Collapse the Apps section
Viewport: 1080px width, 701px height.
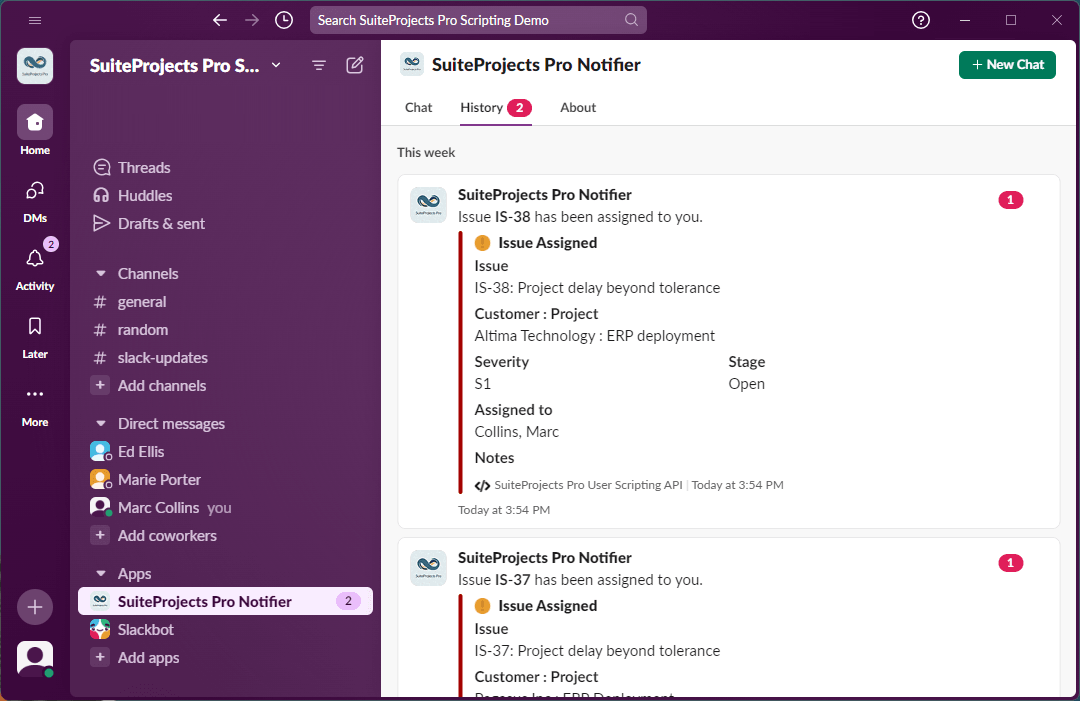[x=101, y=574]
